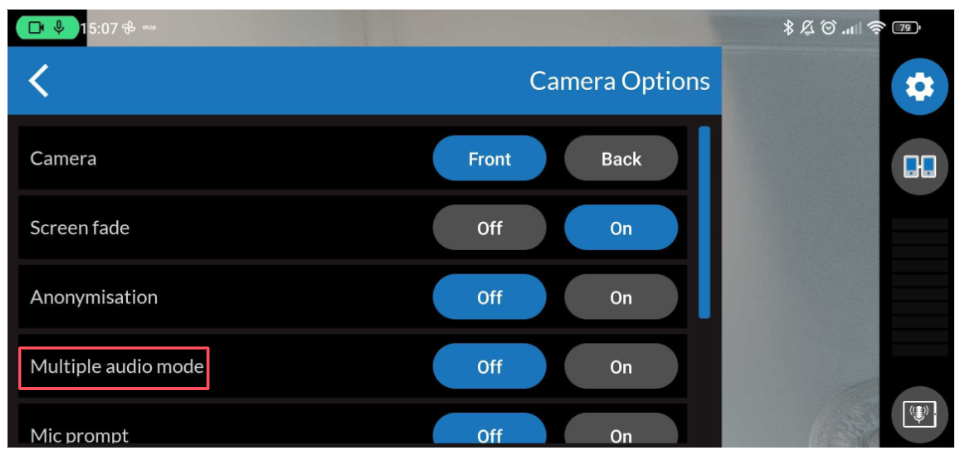Tap the Multiple audio mode label
Viewport: 961px width, 454px height.
pos(117,367)
